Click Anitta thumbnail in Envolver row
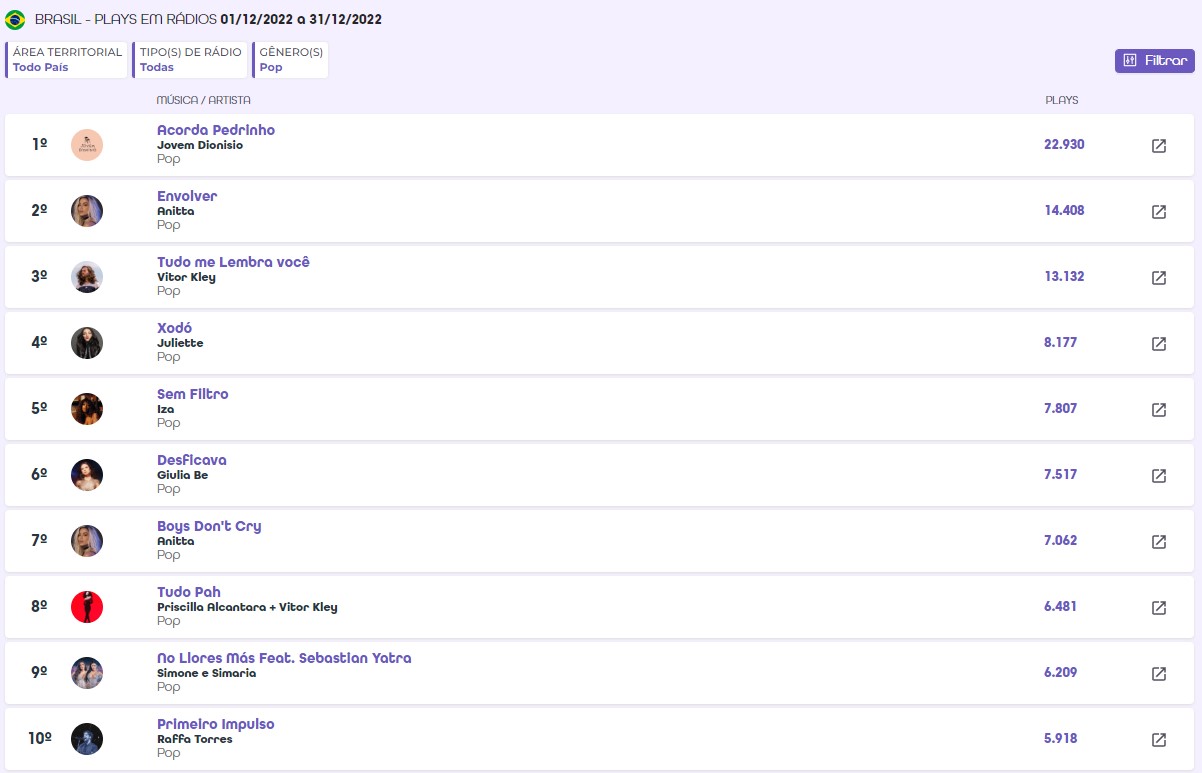 [x=87, y=211]
